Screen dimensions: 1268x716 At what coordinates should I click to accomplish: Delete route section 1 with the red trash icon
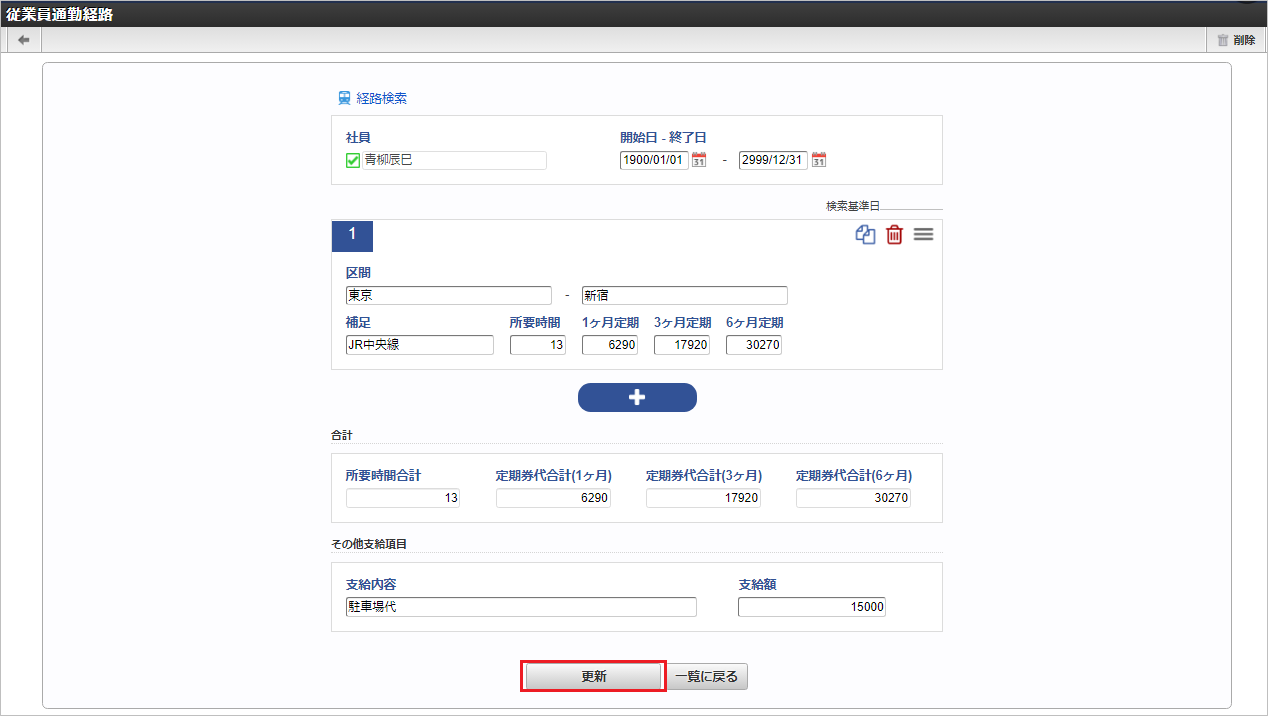[x=894, y=235]
